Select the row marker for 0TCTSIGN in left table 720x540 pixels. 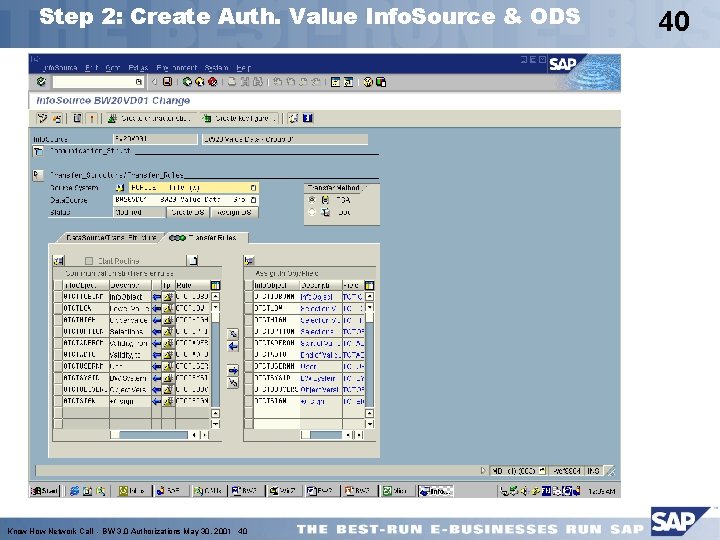58,401
